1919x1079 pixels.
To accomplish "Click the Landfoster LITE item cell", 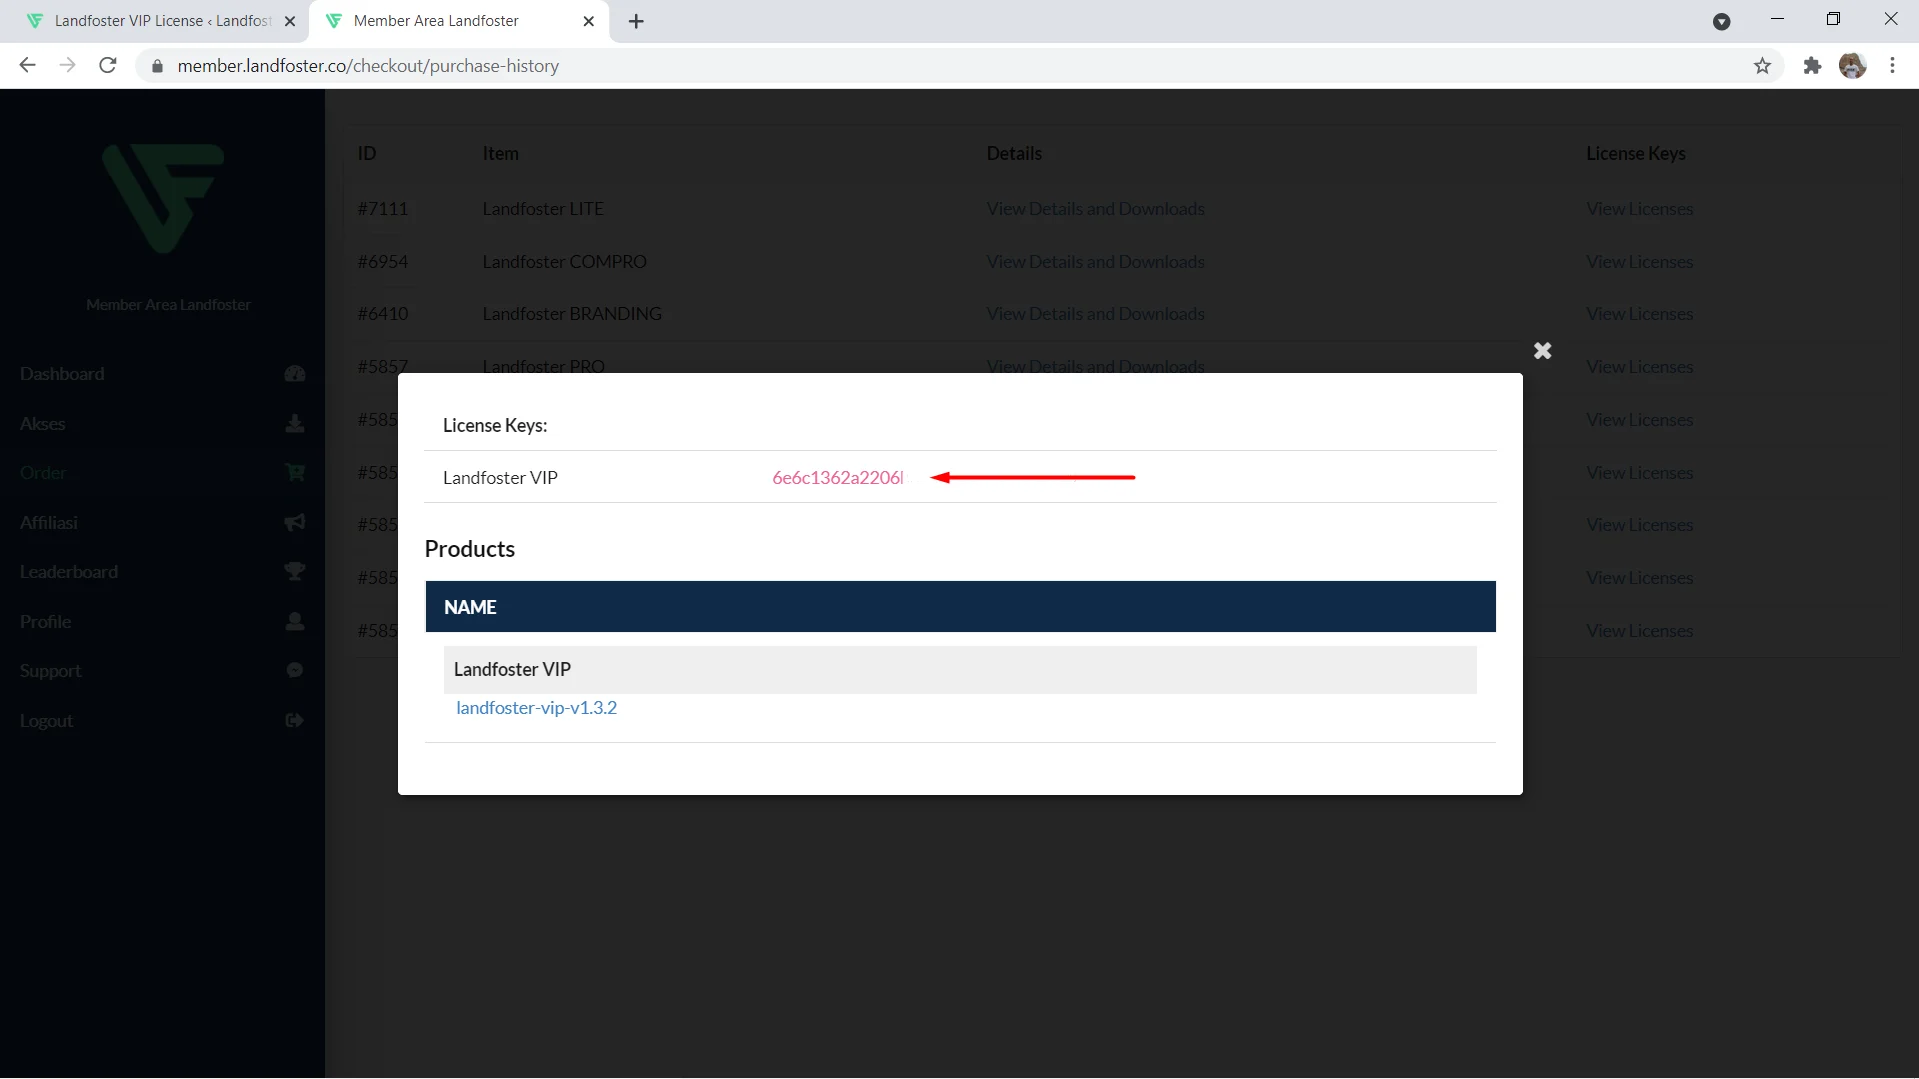I will click(x=543, y=208).
